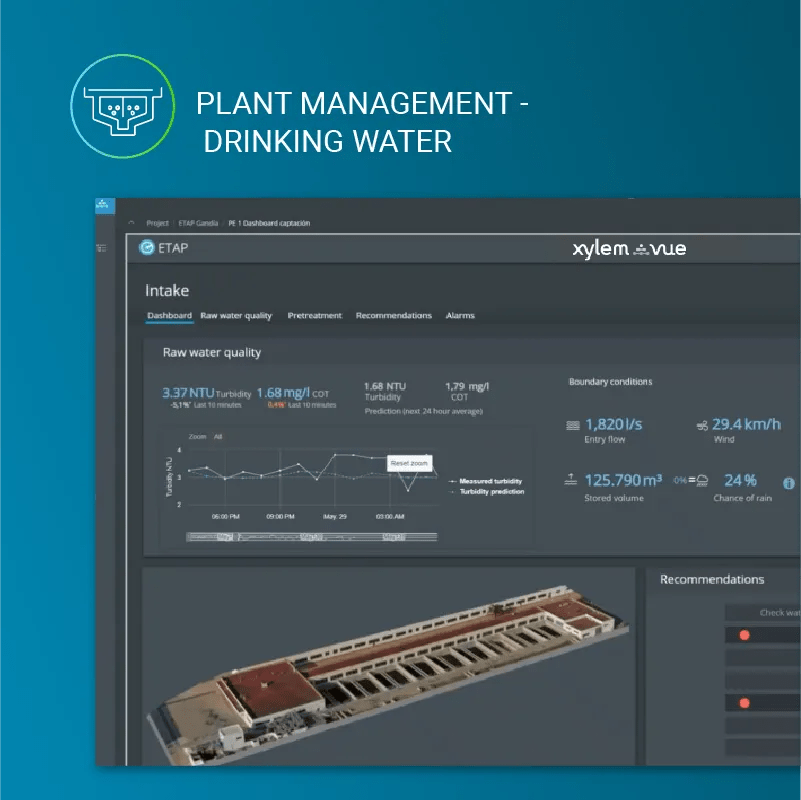Go to the Alarms tab

tap(460, 316)
